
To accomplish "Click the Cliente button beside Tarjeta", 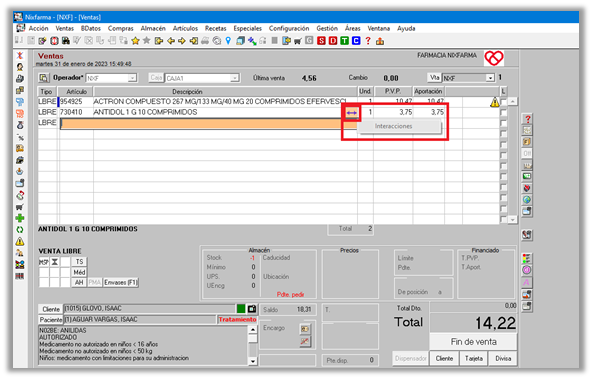I will point(444,358).
